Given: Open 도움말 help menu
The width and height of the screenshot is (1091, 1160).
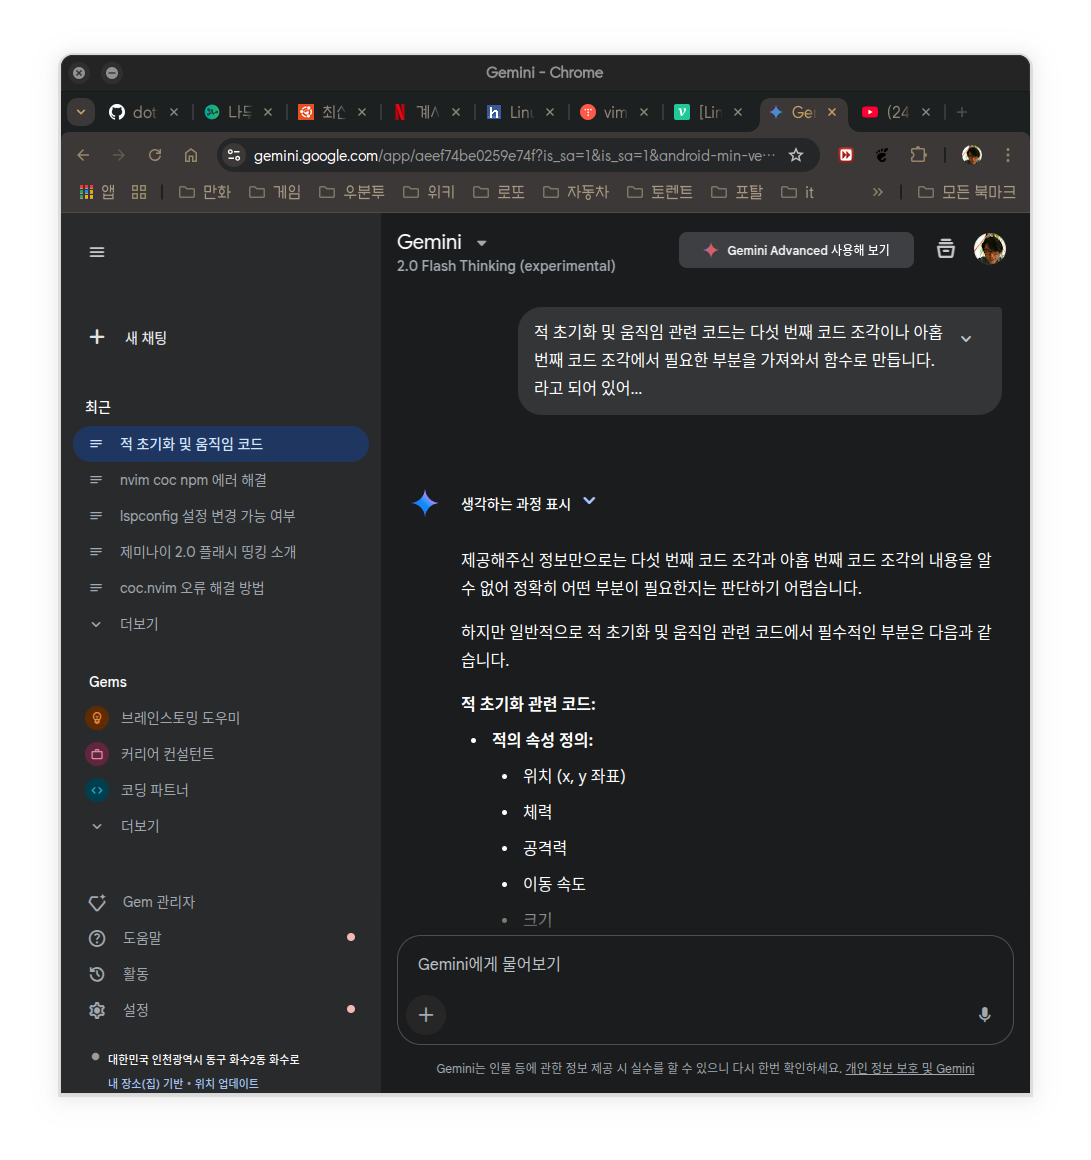Looking at the screenshot, I should 220,938.
